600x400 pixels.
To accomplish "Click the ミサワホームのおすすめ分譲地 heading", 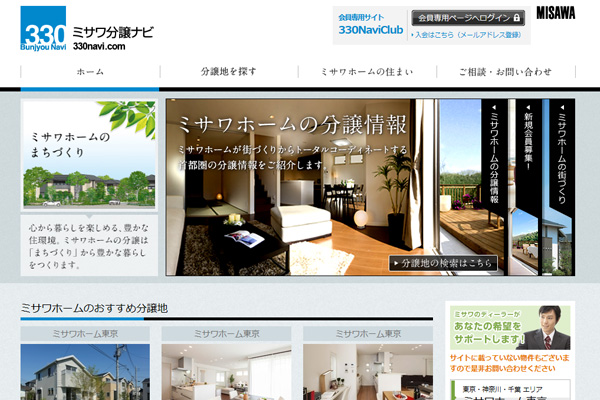I will point(94,308).
